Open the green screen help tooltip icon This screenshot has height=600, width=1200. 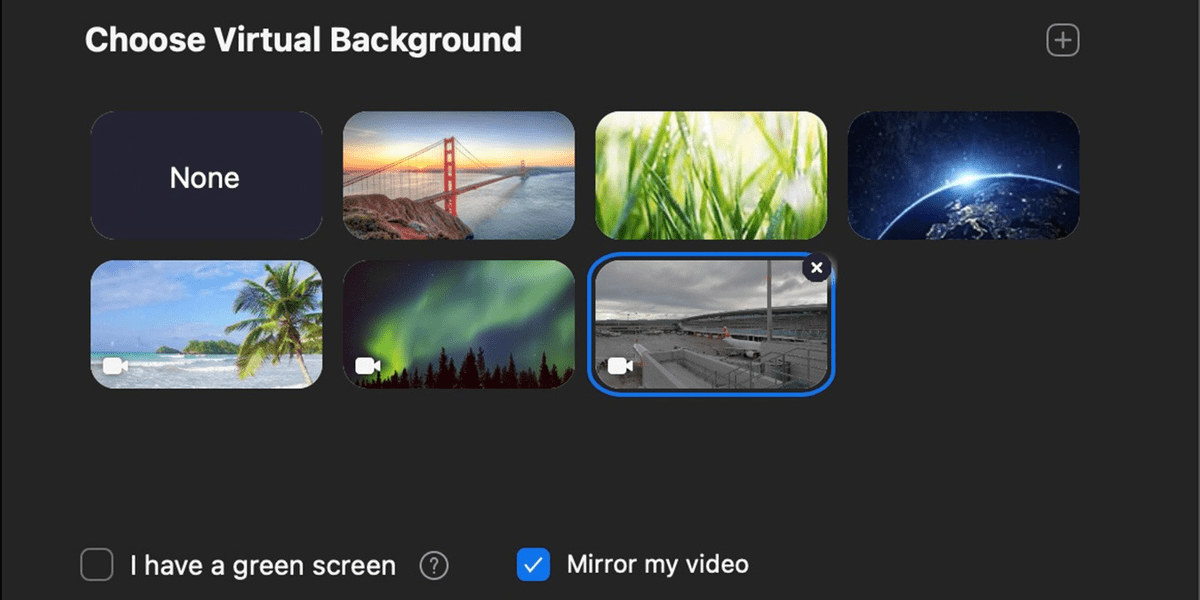434,565
